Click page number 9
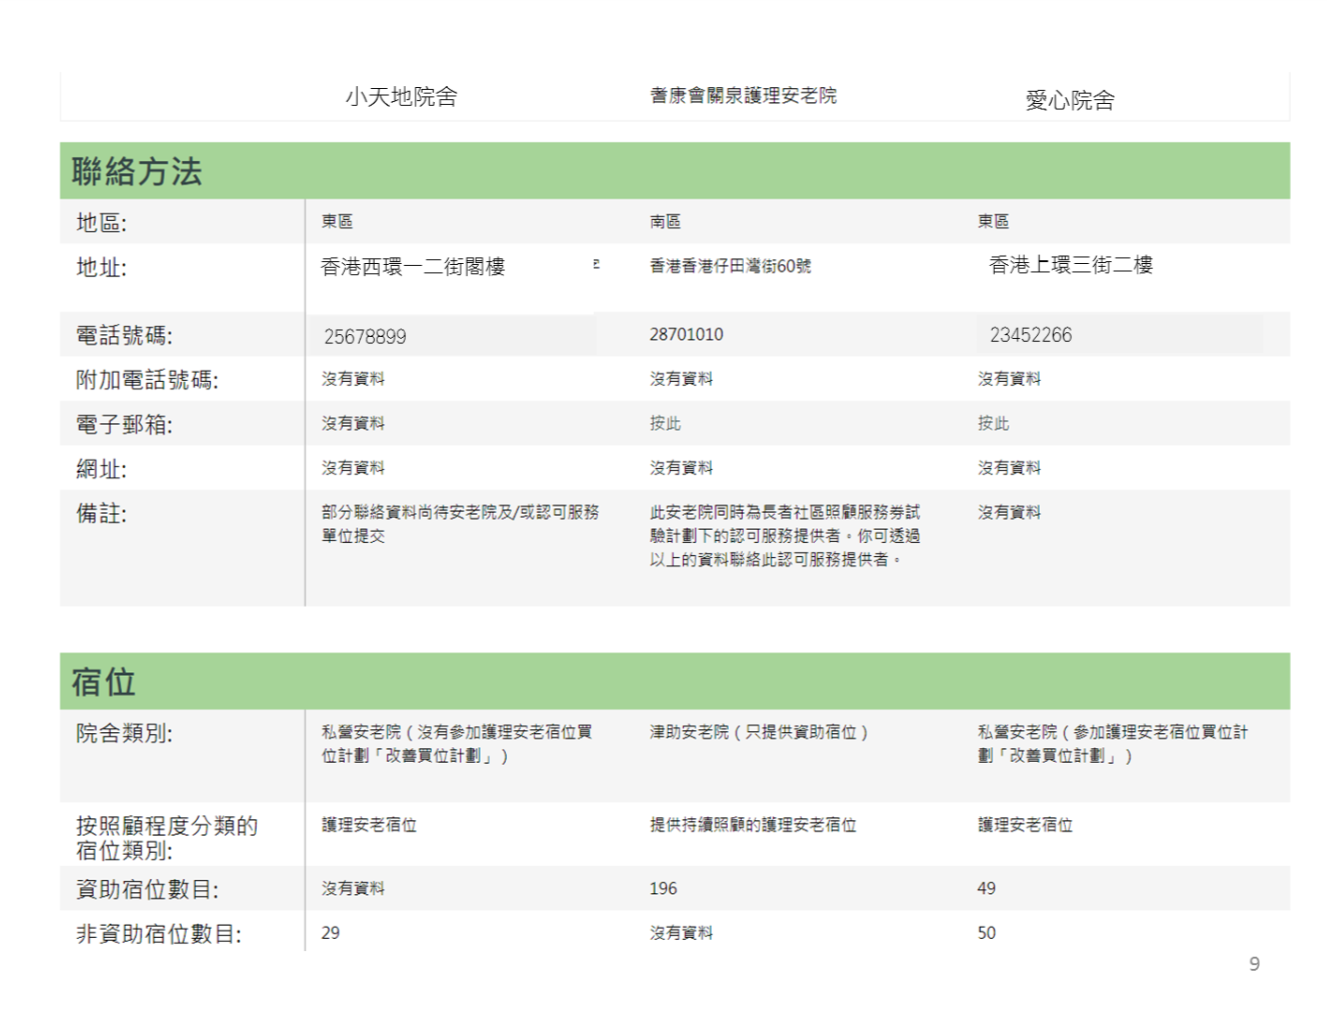 [x=1254, y=964]
